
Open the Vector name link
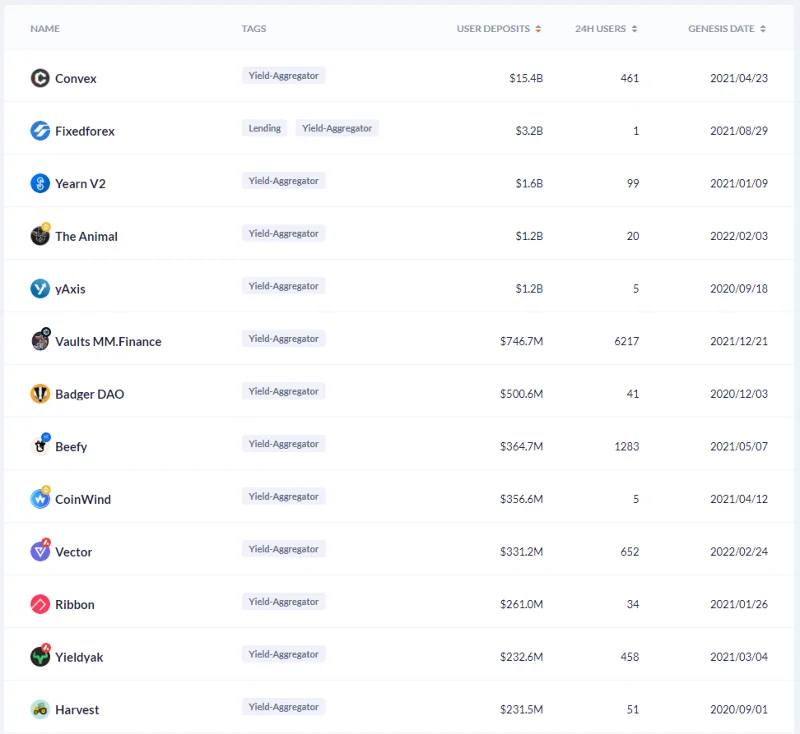coord(73,551)
